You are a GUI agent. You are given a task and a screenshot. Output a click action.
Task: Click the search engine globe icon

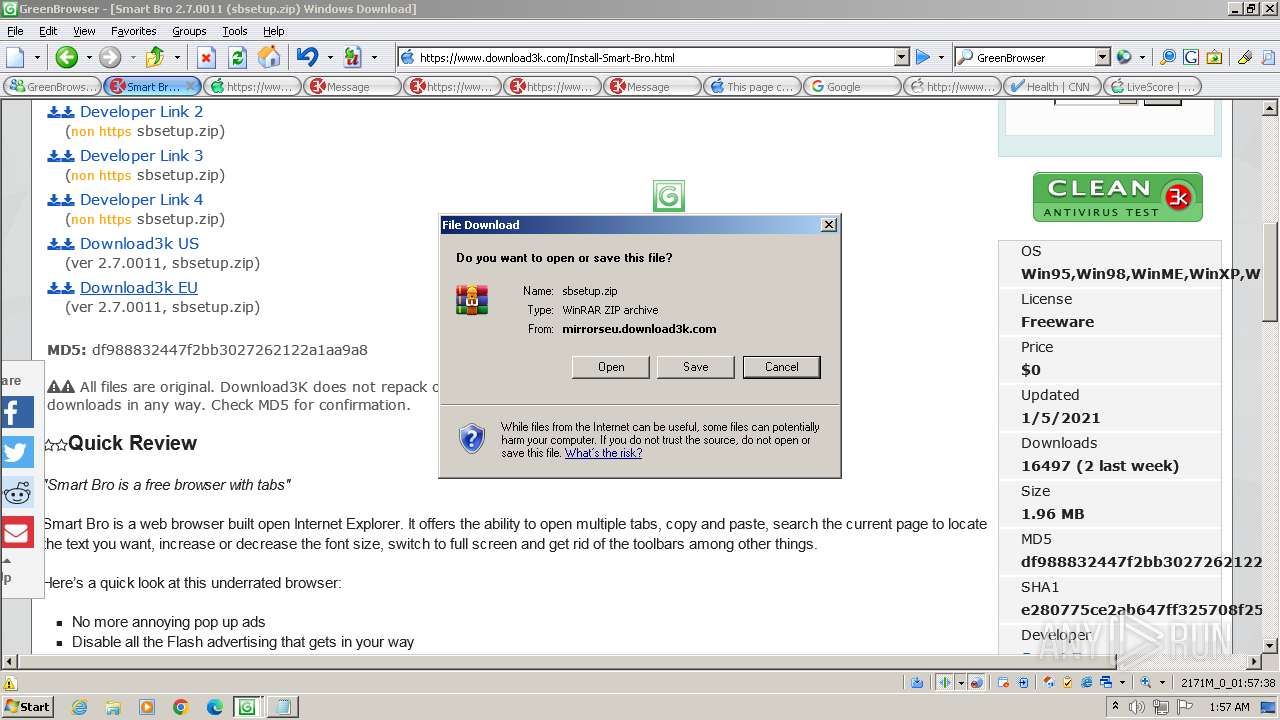point(1124,57)
